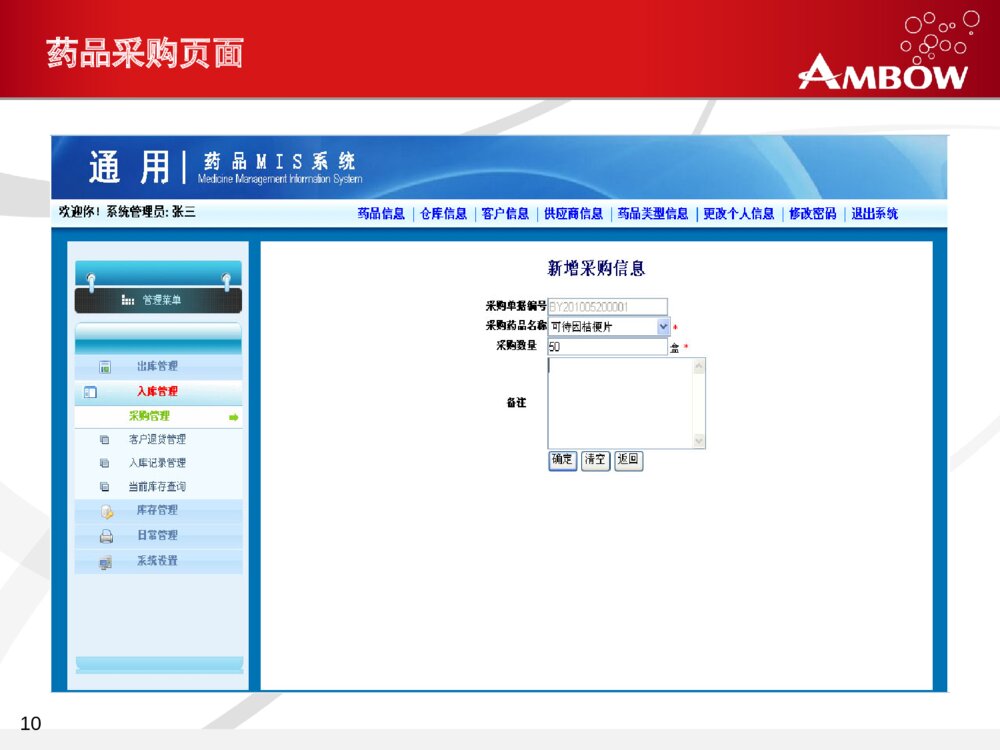Open the 仓库信息 link
The width and height of the screenshot is (1000, 750).
(x=443, y=214)
